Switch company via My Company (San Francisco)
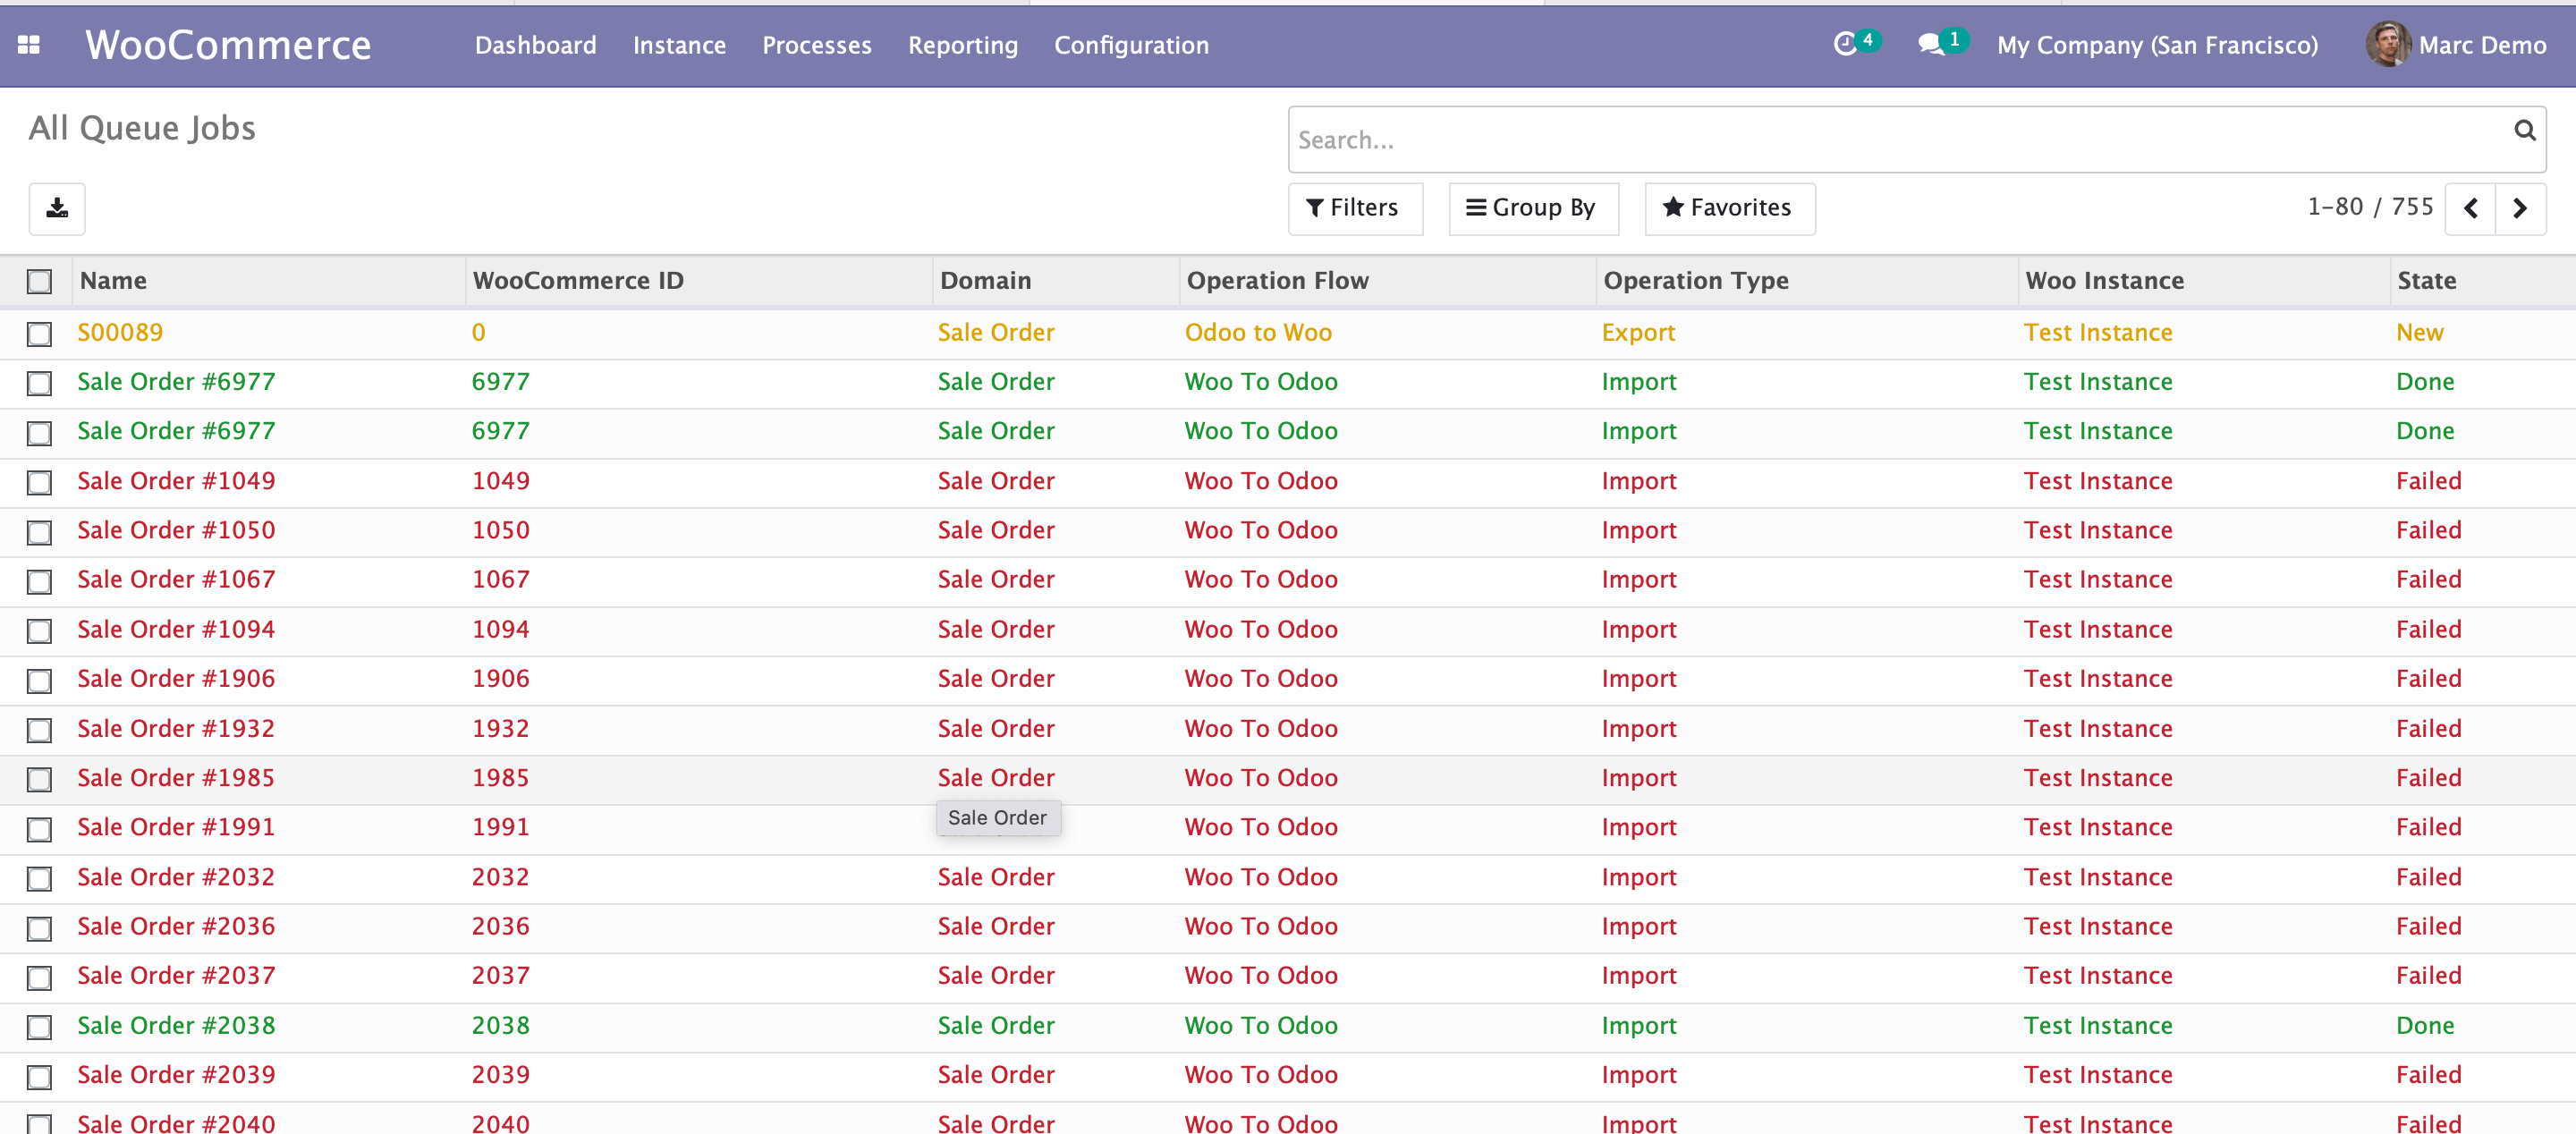This screenshot has height=1134, width=2576. pyautogui.click(x=2157, y=45)
